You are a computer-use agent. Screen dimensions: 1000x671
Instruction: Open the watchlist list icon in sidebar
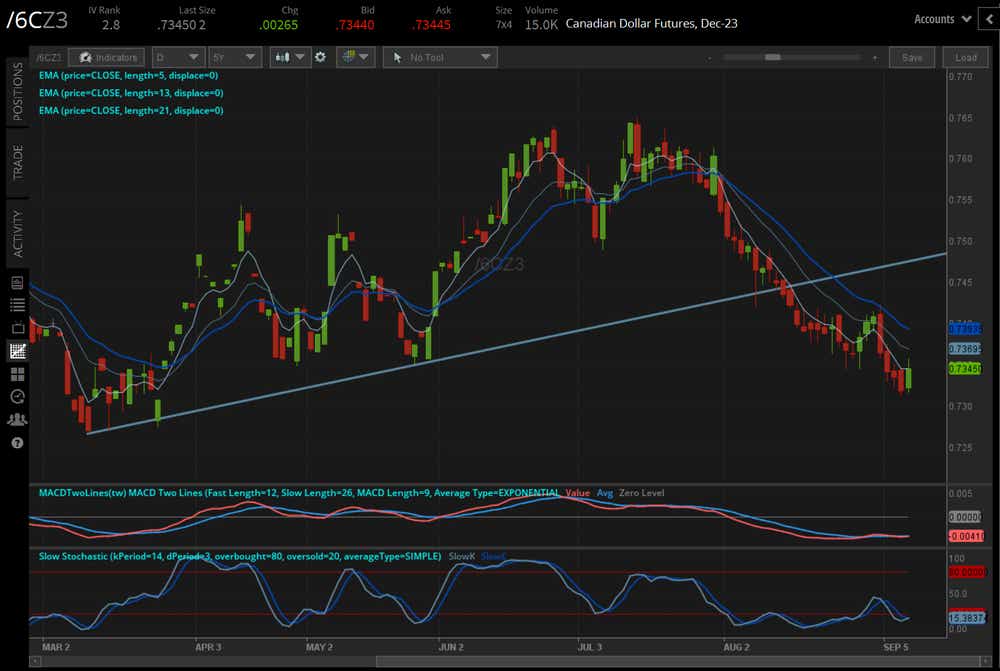[x=17, y=304]
